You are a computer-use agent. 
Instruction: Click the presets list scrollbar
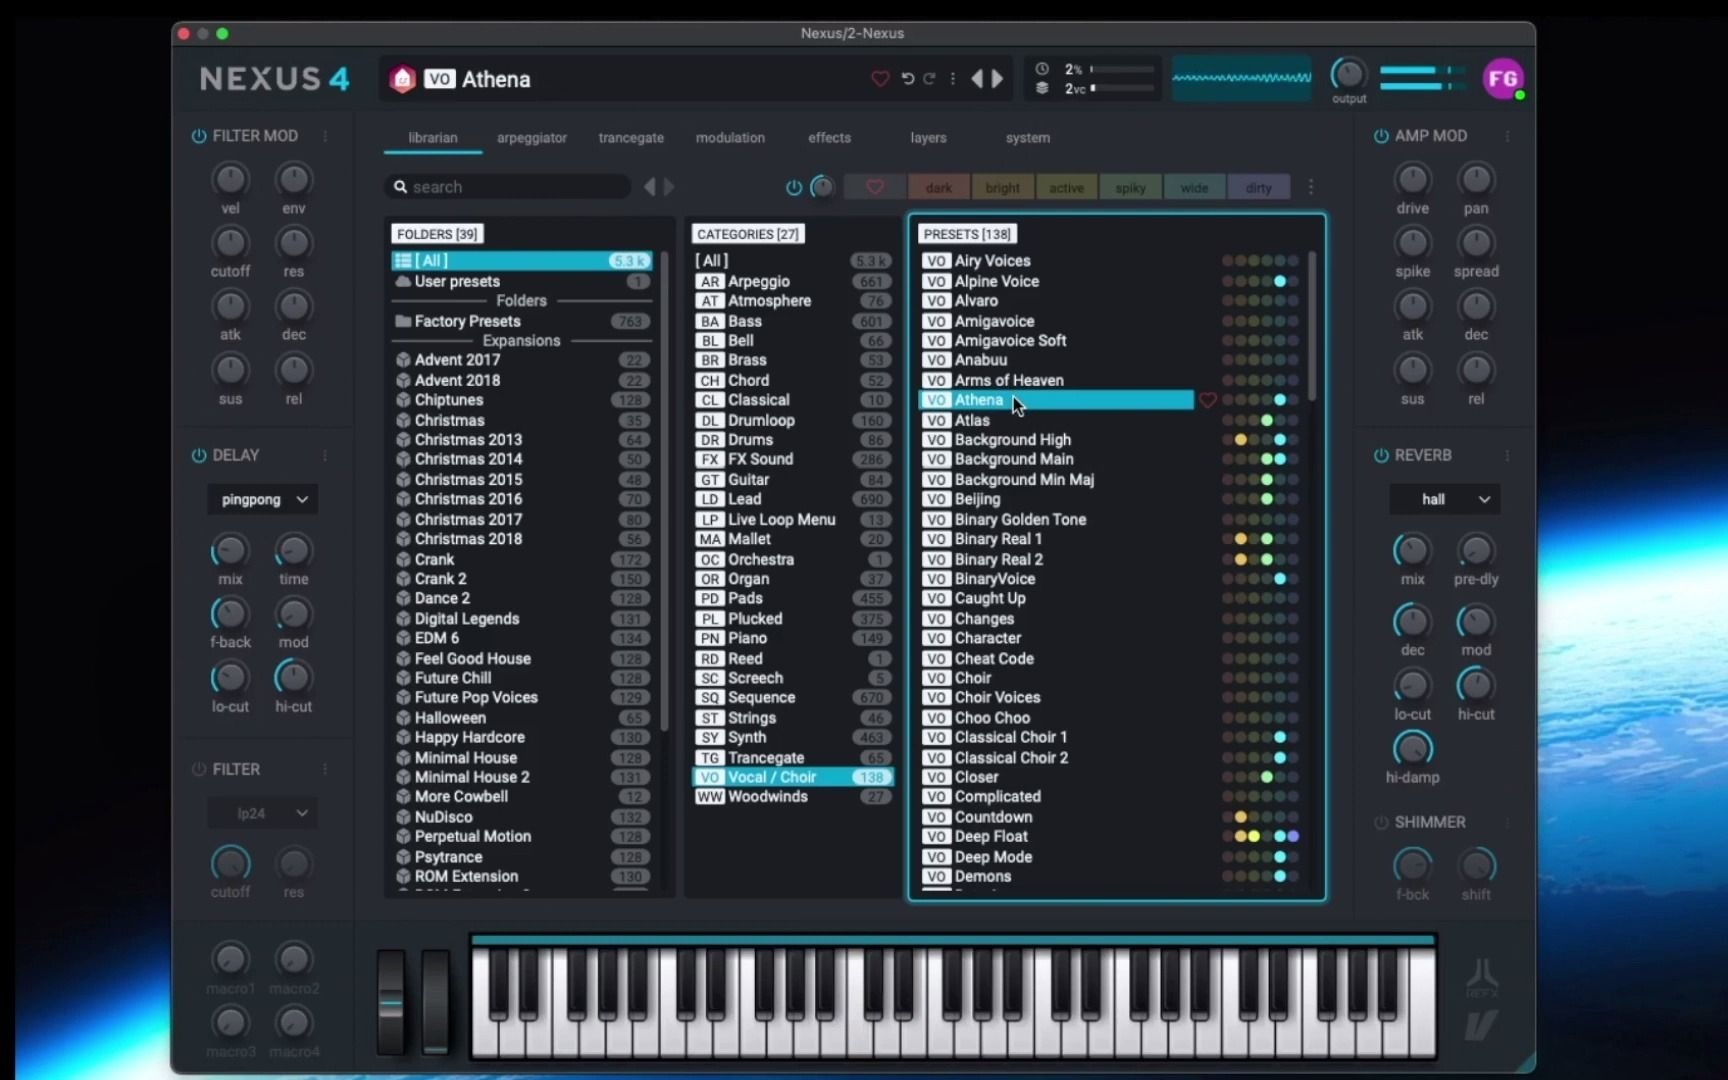click(x=1312, y=326)
